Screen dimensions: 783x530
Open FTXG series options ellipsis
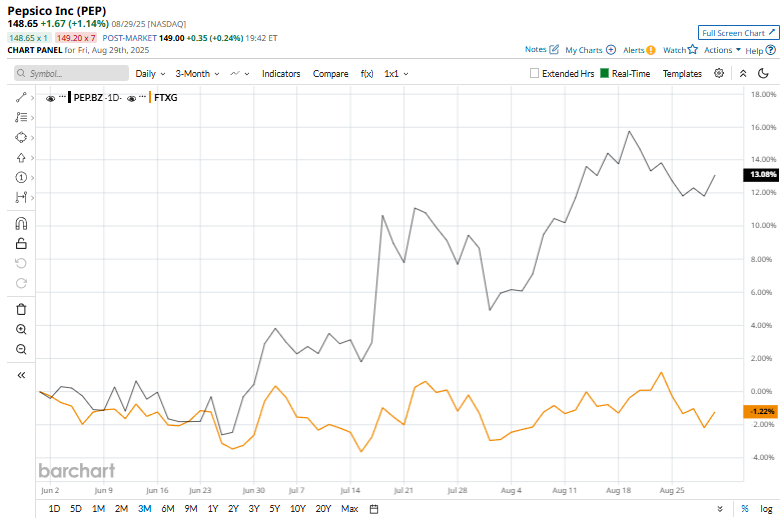pos(142,96)
